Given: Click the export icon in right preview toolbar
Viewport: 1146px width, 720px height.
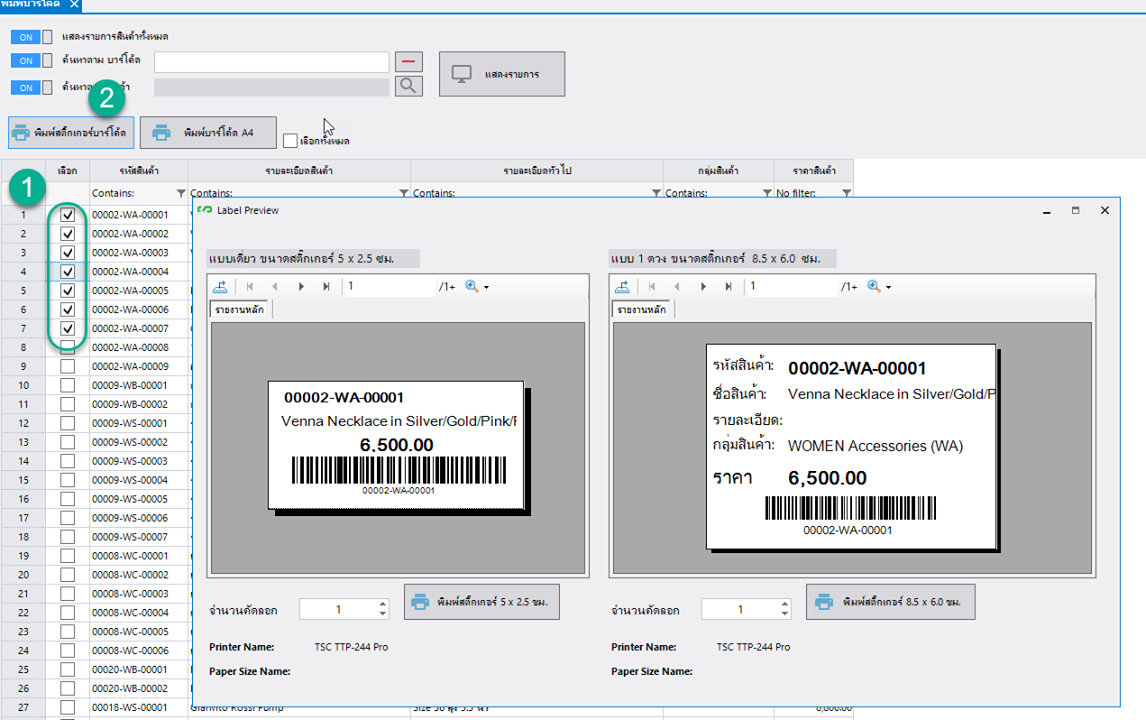Looking at the screenshot, I should (623, 287).
